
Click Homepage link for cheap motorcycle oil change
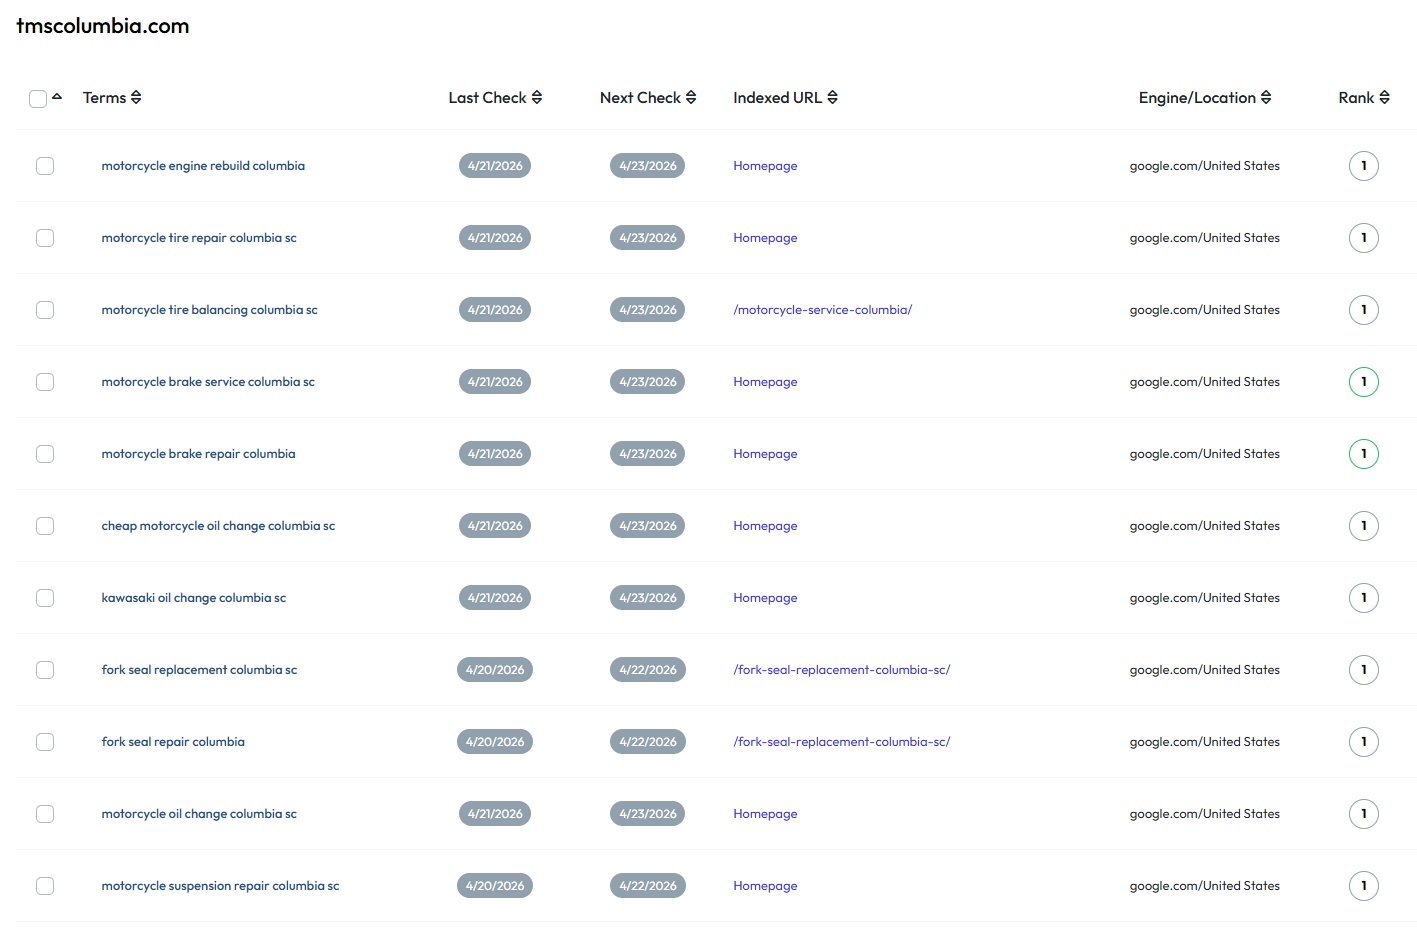pos(765,526)
